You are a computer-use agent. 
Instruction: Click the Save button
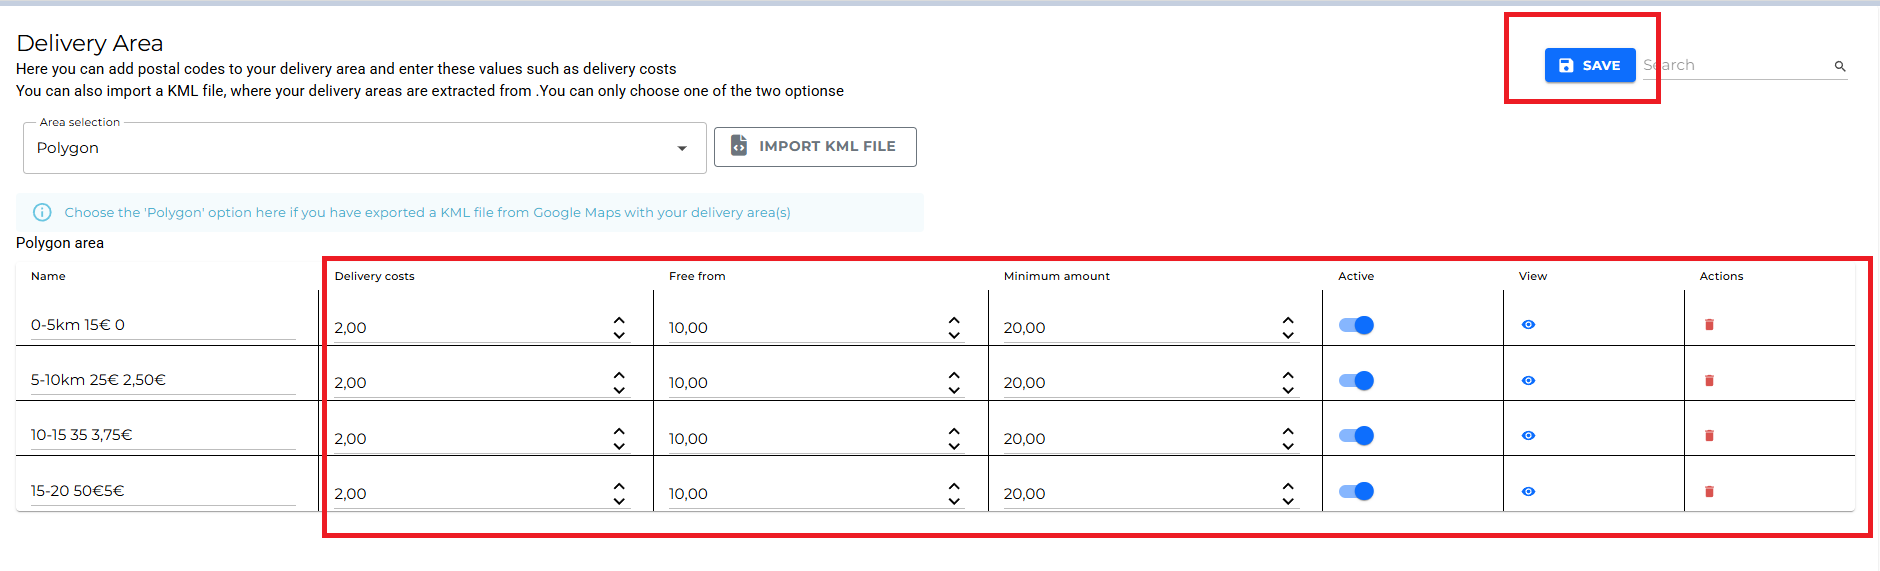click(1589, 65)
